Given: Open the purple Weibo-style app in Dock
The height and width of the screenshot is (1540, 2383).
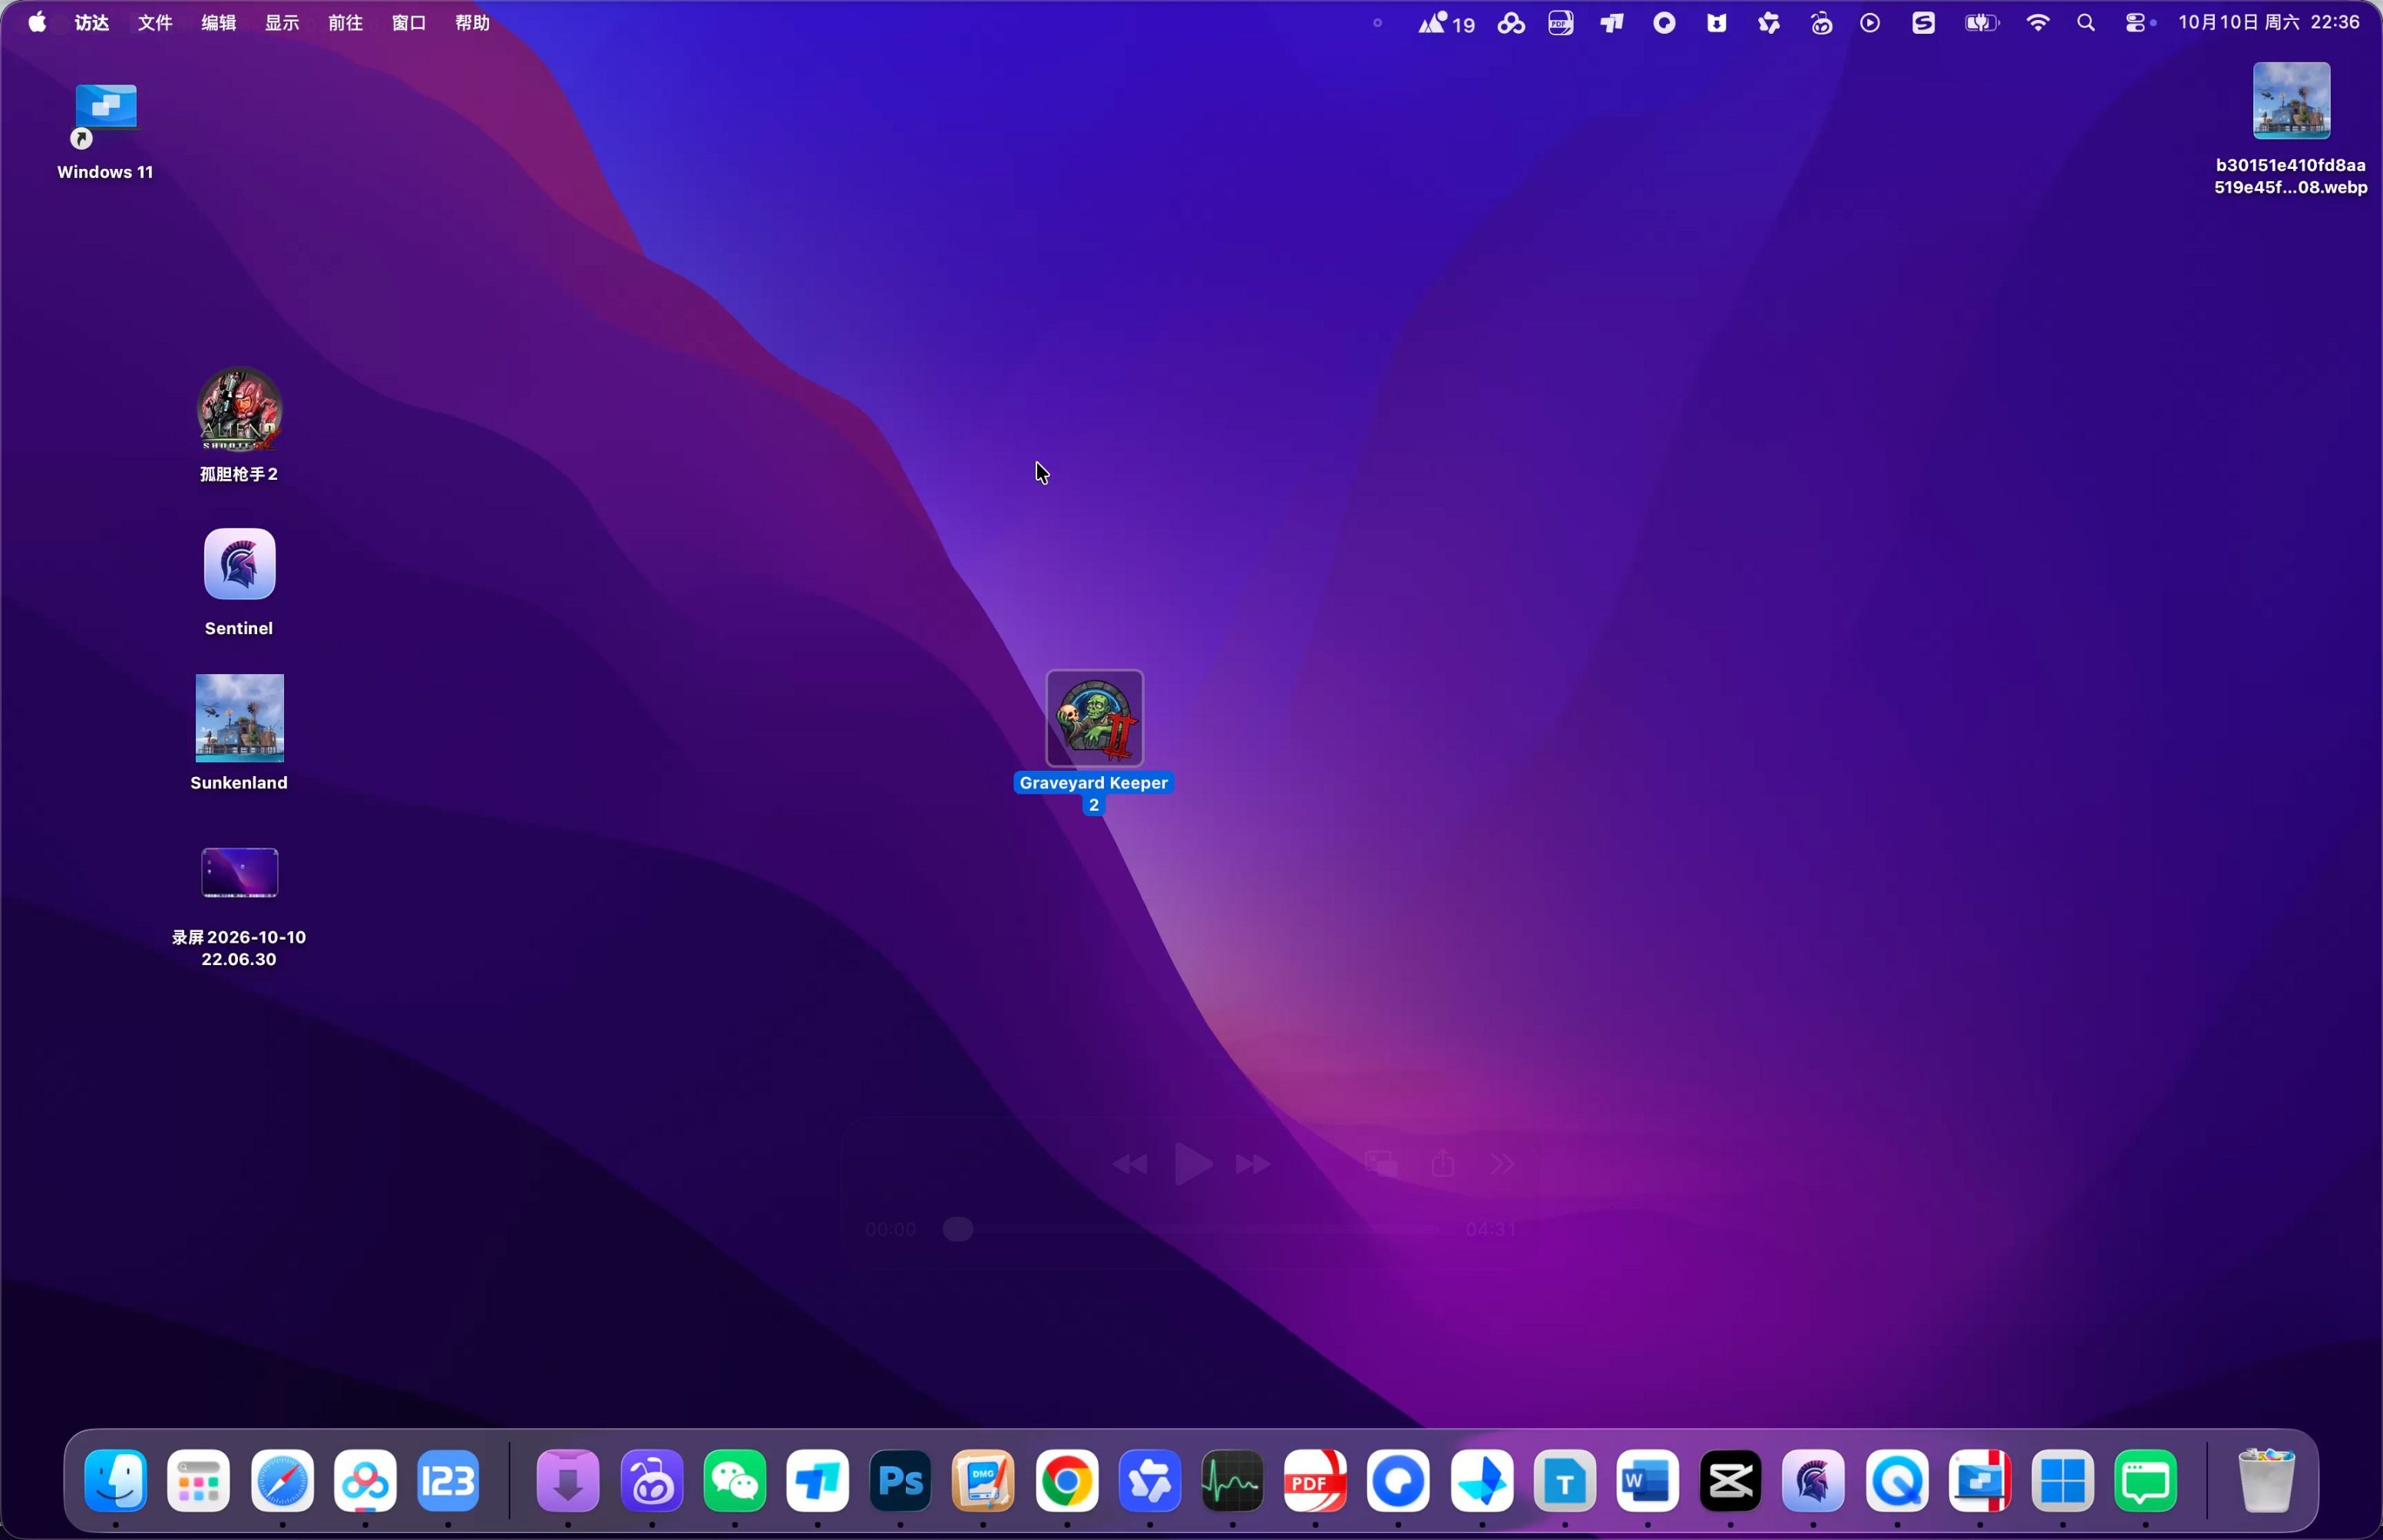Looking at the screenshot, I should [x=652, y=1481].
